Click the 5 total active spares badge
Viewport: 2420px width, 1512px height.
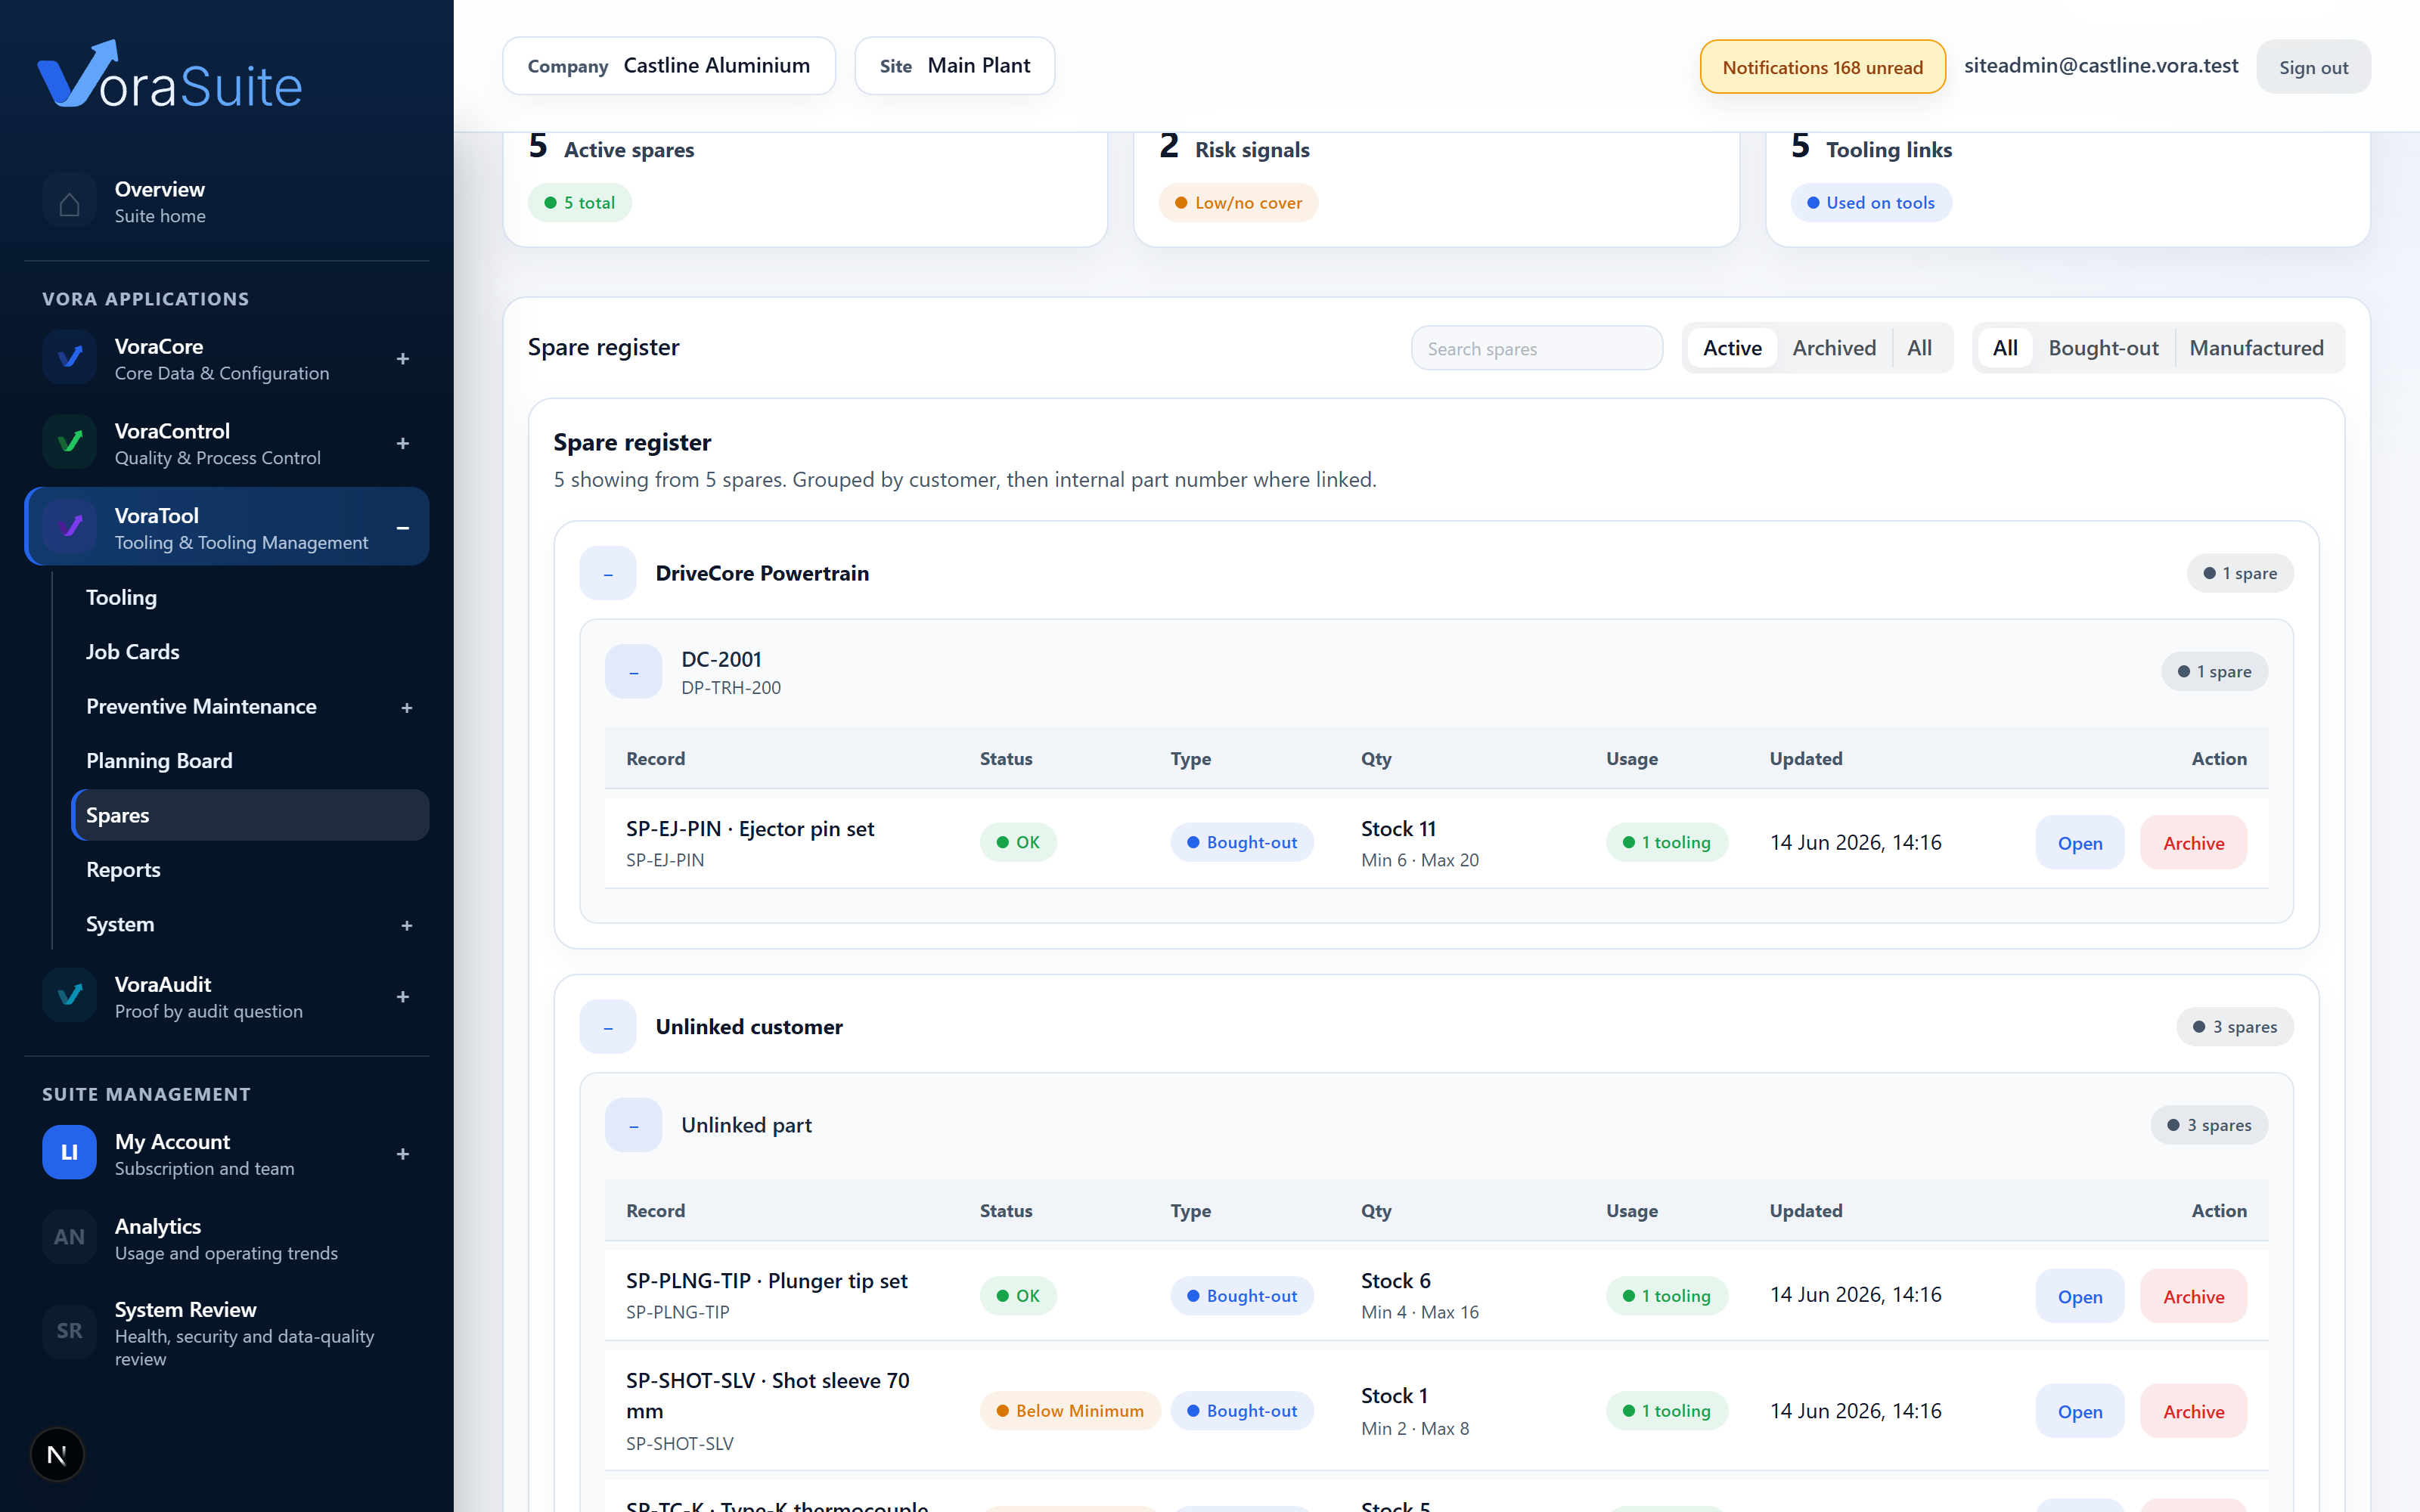(x=580, y=203)
